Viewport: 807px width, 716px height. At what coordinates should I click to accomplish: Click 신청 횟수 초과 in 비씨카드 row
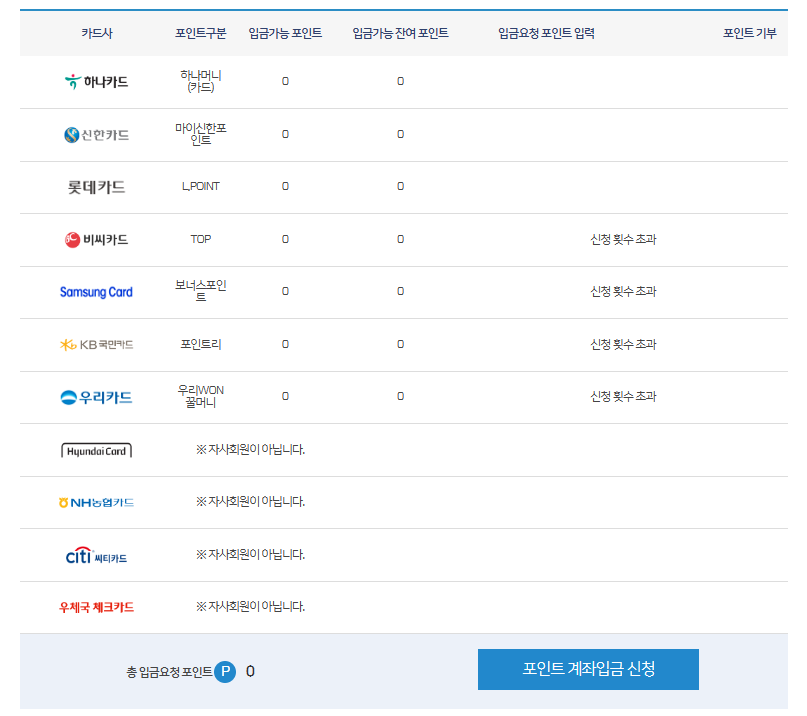point(623,239)
